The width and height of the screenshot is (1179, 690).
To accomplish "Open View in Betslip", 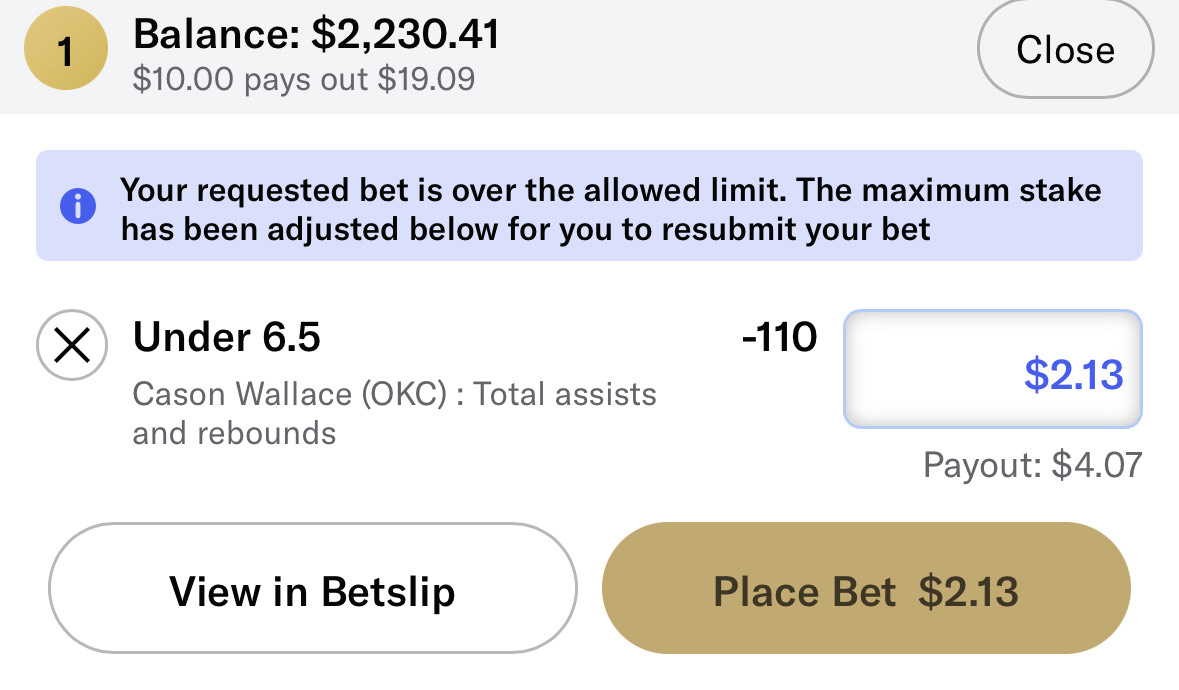I will (x=312, y=591).
